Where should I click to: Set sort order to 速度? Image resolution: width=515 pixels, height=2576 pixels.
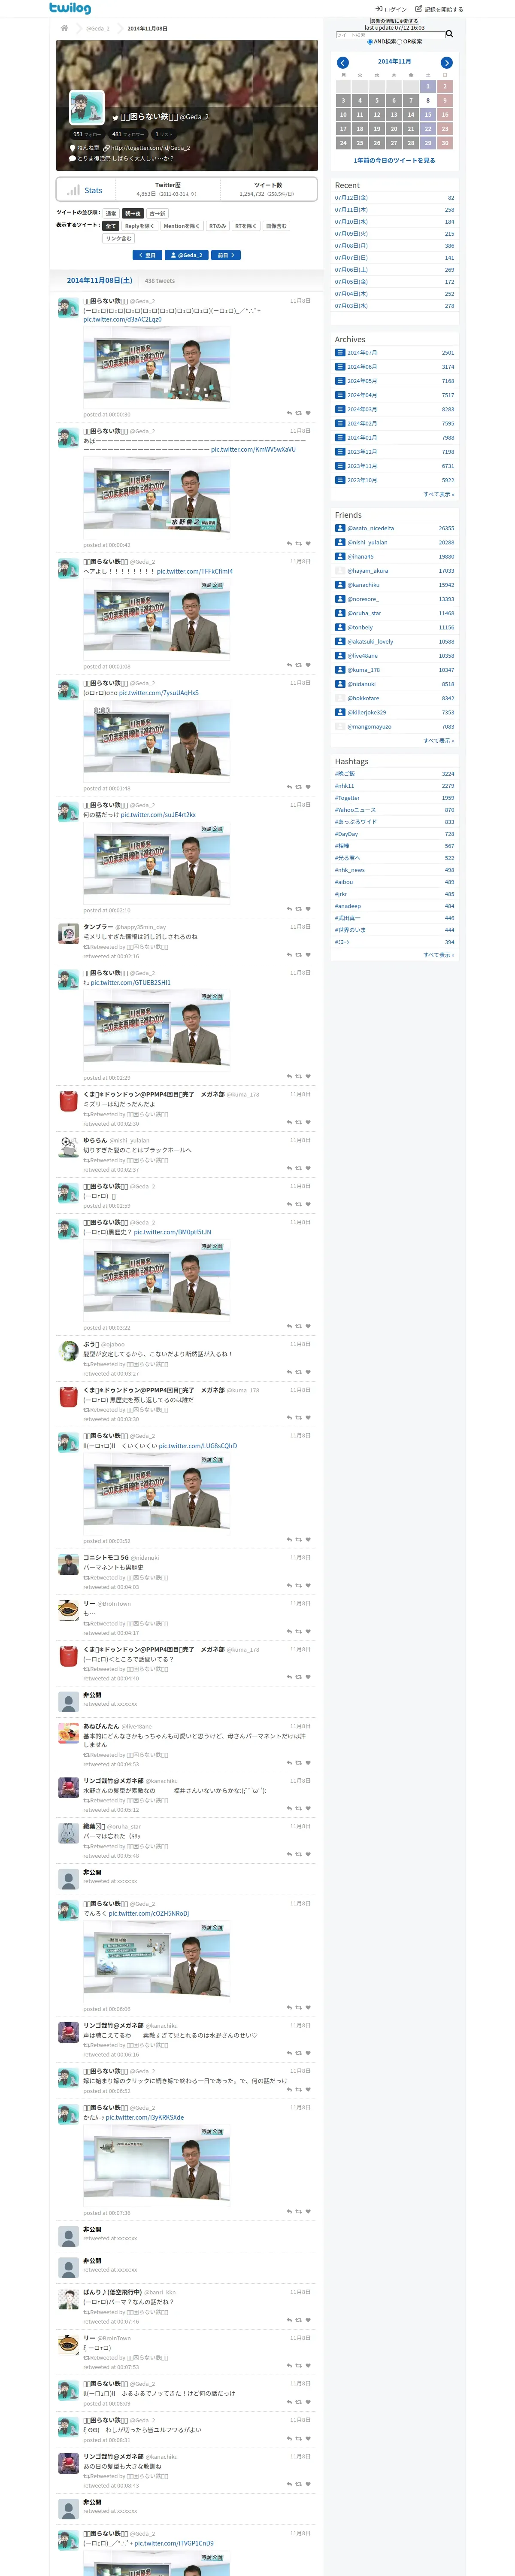pyautogui.click(x=111, y=214)
